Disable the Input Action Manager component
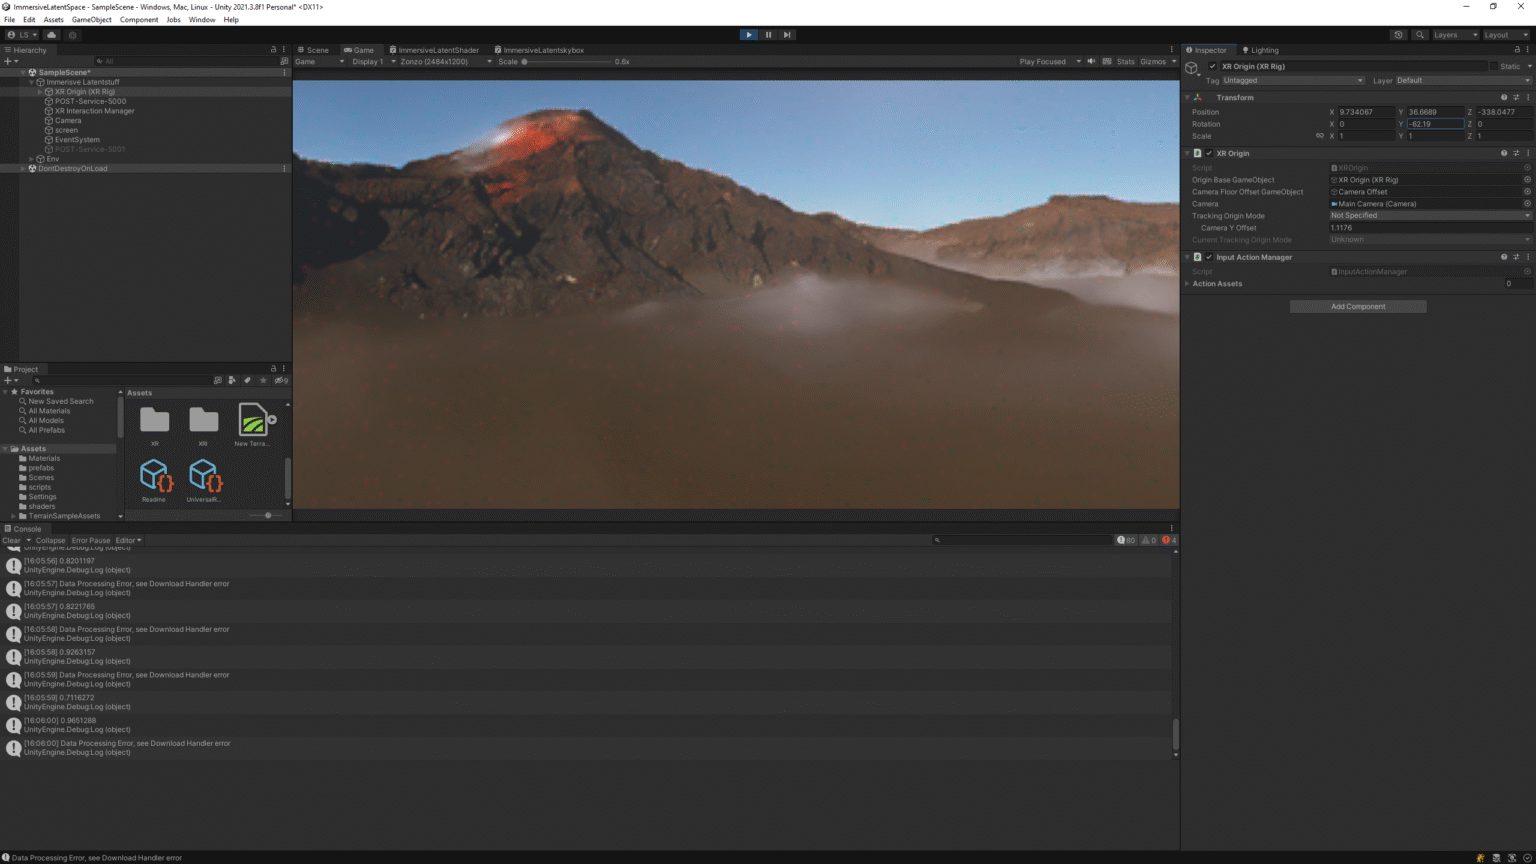Viewport: 1536px width, 864px height. point(1209,257)
